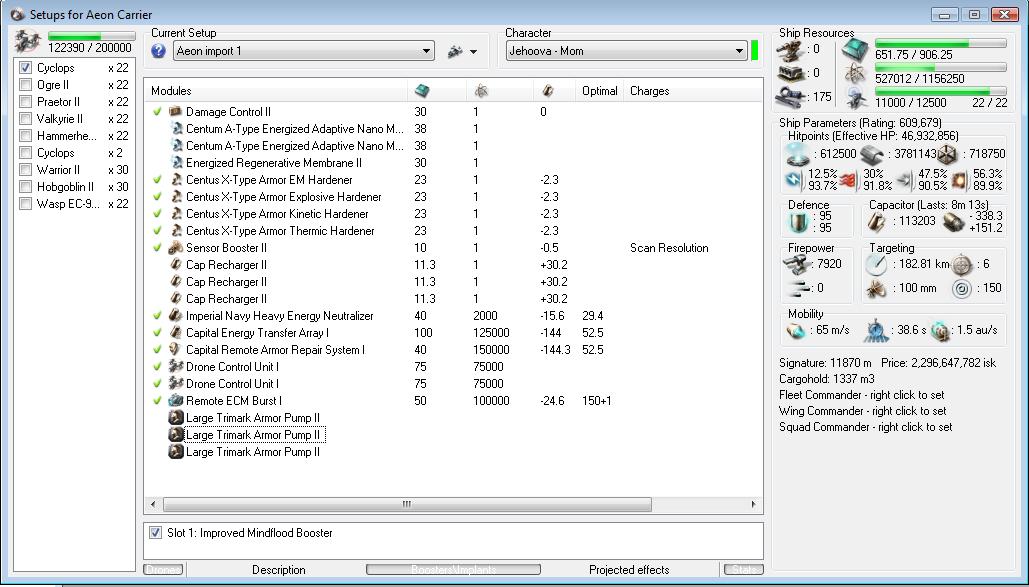Click the Imperial Navy Heavy Energy Neutralizer icon
Viewport: 1029px width, 587px height.
tap(176, 316)
